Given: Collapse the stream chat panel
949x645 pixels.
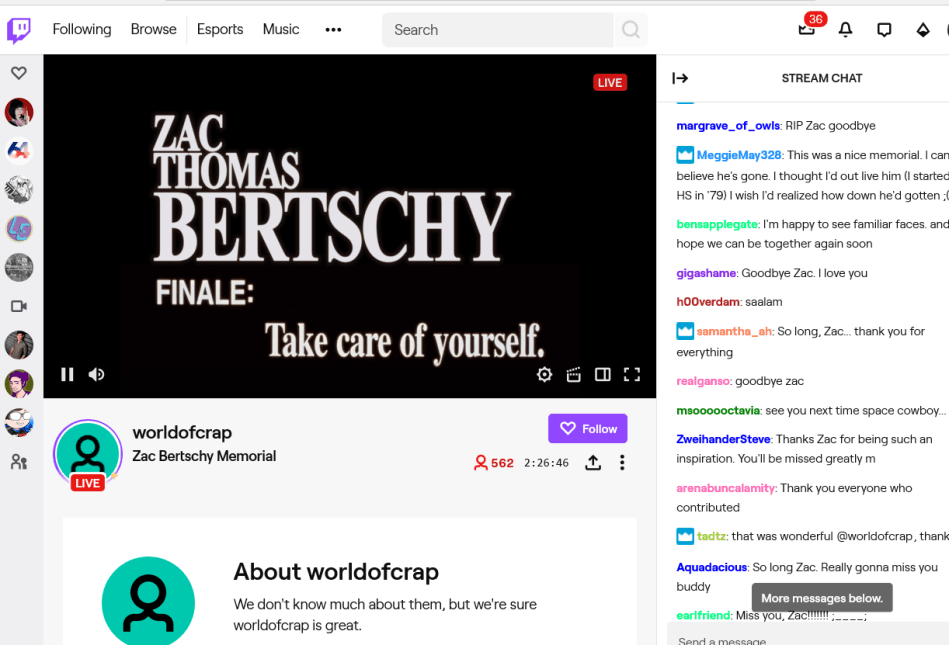Looking at the screenshot, I should pos(680,78).
